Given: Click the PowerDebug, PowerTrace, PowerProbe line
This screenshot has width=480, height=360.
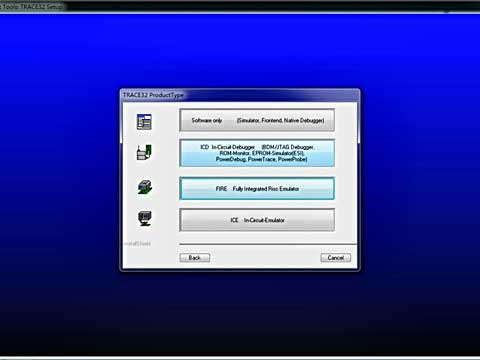Looking at the screenshot, I should point(261,159).
